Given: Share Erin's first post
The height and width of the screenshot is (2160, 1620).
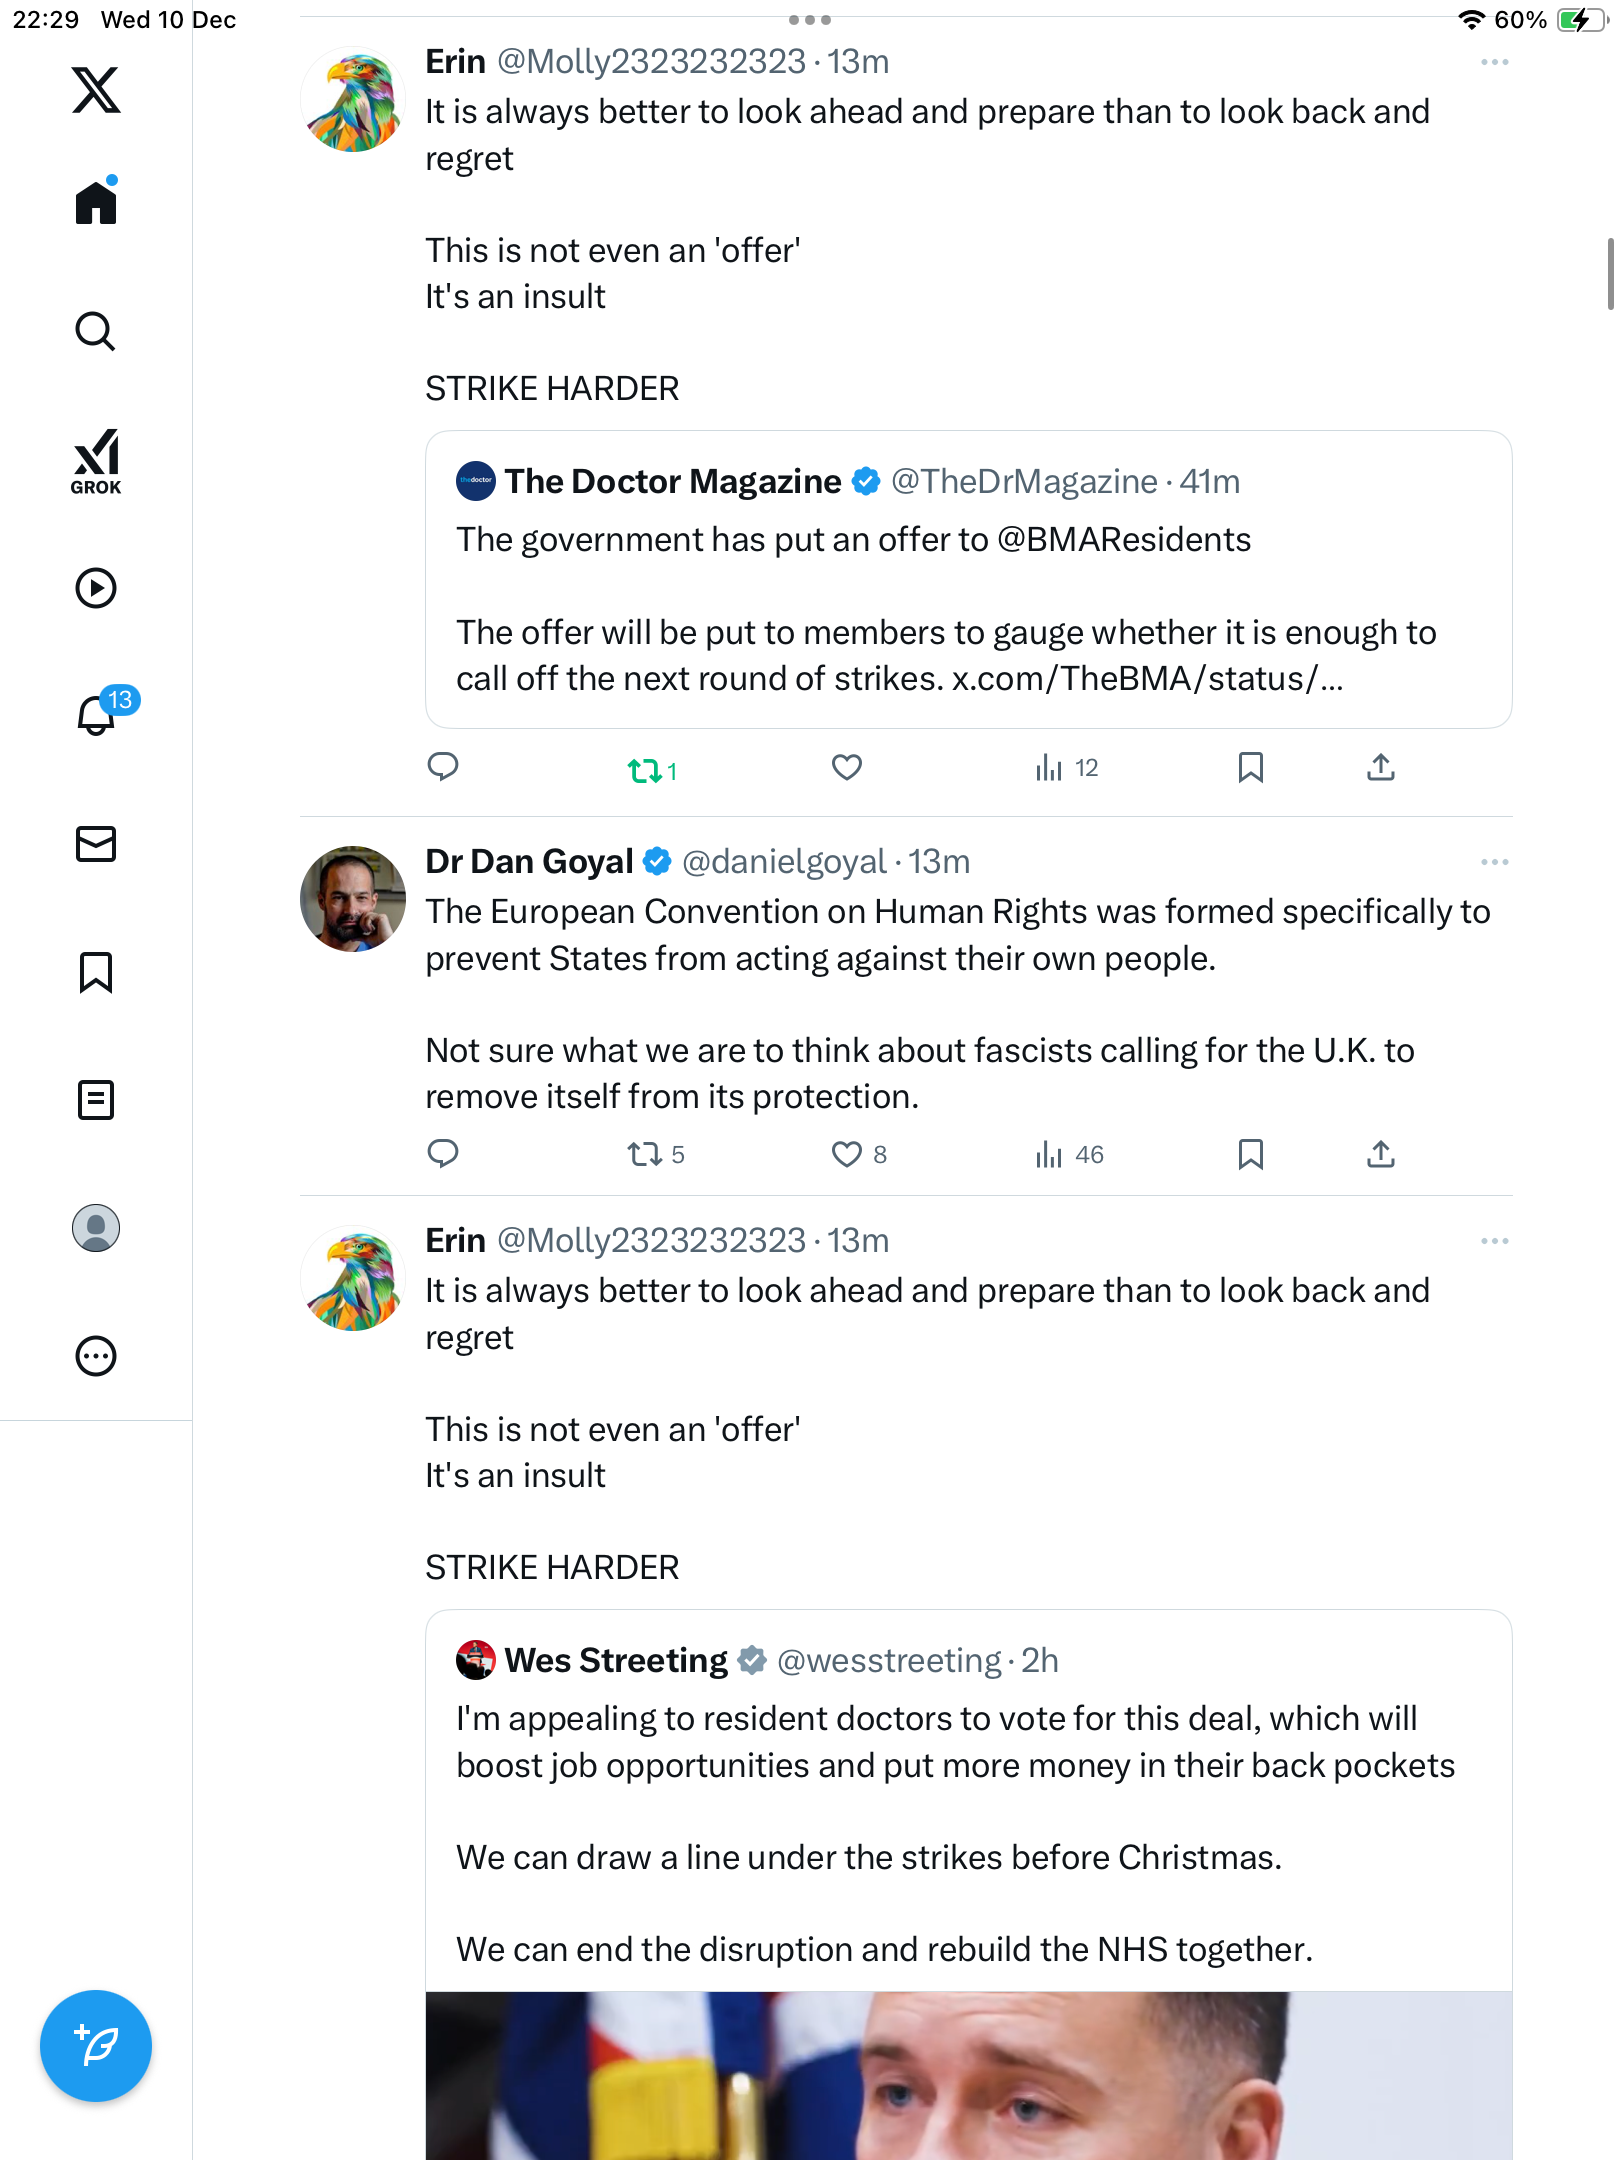Looking at the screenshot, I should point(1380,768).
